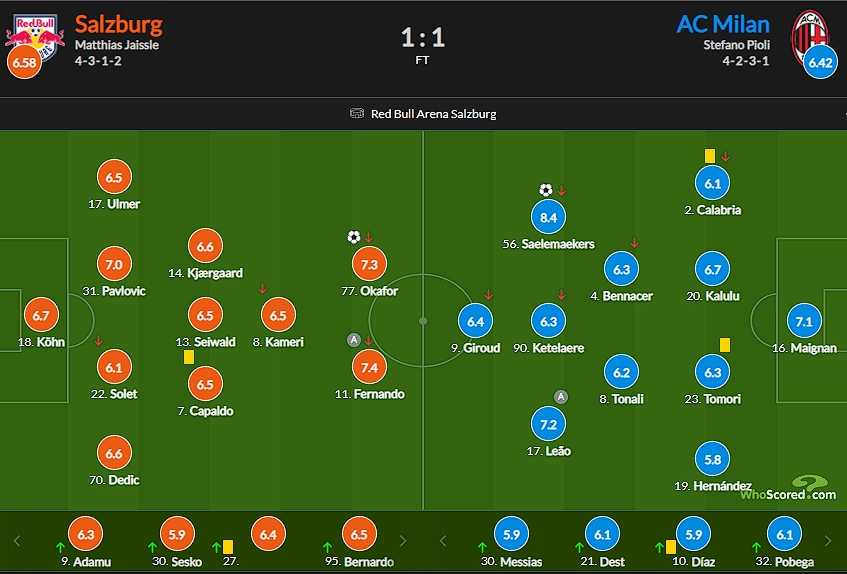Select Maignan's 7.1 rating circle
This screenshot has height=574, width=847.
point(804,321)
